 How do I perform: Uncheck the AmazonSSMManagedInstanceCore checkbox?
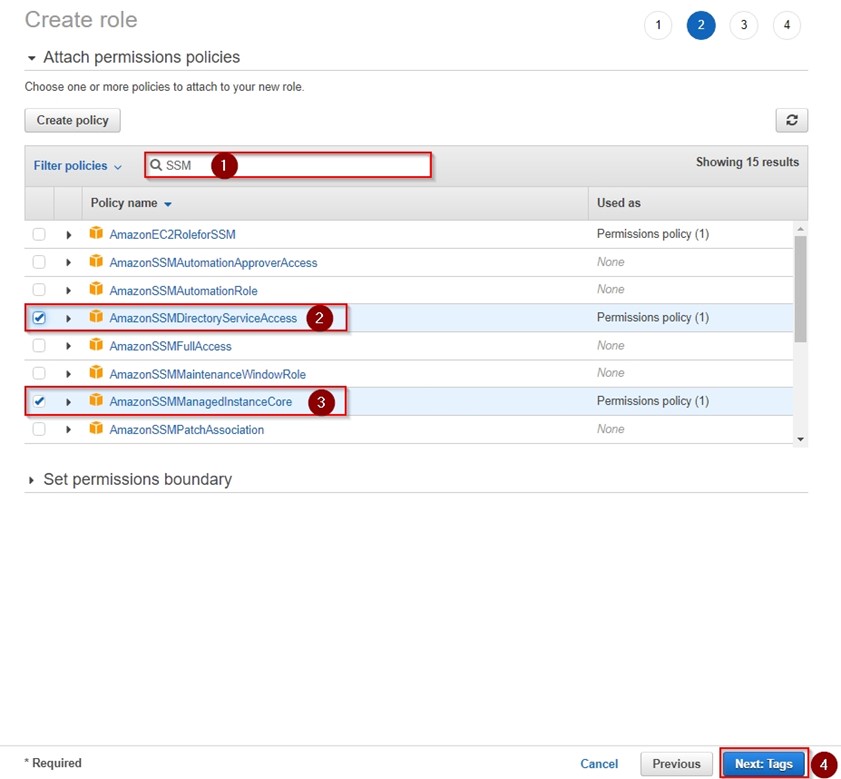coord(39,401)
